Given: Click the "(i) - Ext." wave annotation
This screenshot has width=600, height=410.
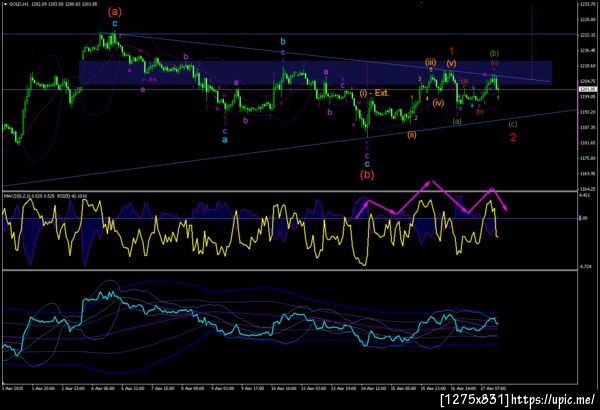Looking at the screenshot, I should click(374, 93).
